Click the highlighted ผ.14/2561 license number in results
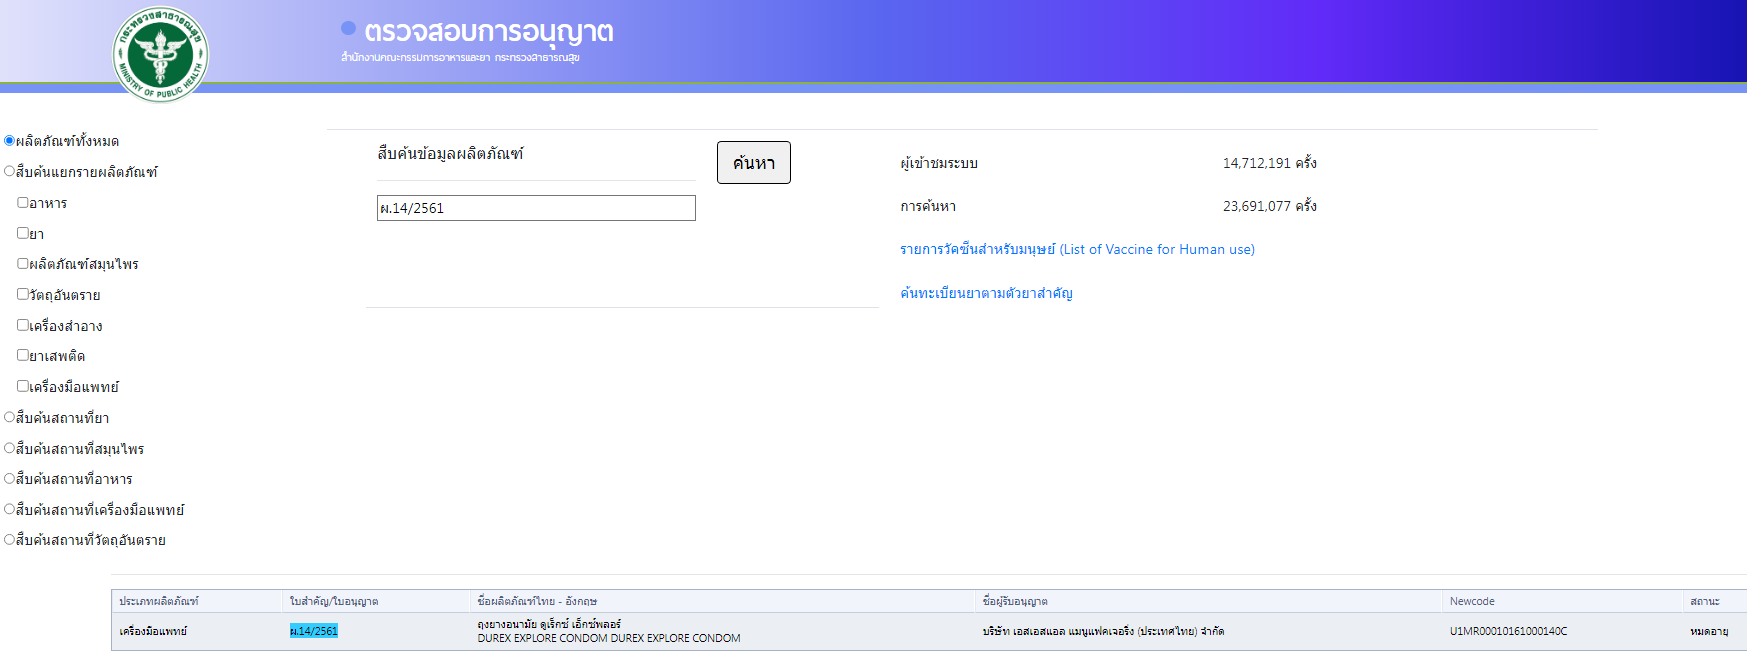The image size is (1747, 653). pyautogui.click(x=314, y=631)
